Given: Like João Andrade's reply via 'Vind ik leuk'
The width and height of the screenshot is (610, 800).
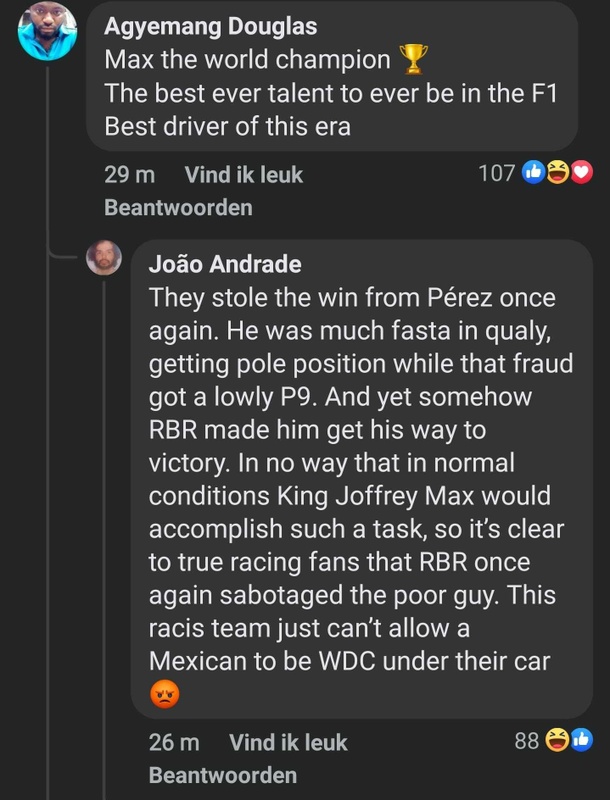Looking at the screenshot, I should [x=288, y=742].
